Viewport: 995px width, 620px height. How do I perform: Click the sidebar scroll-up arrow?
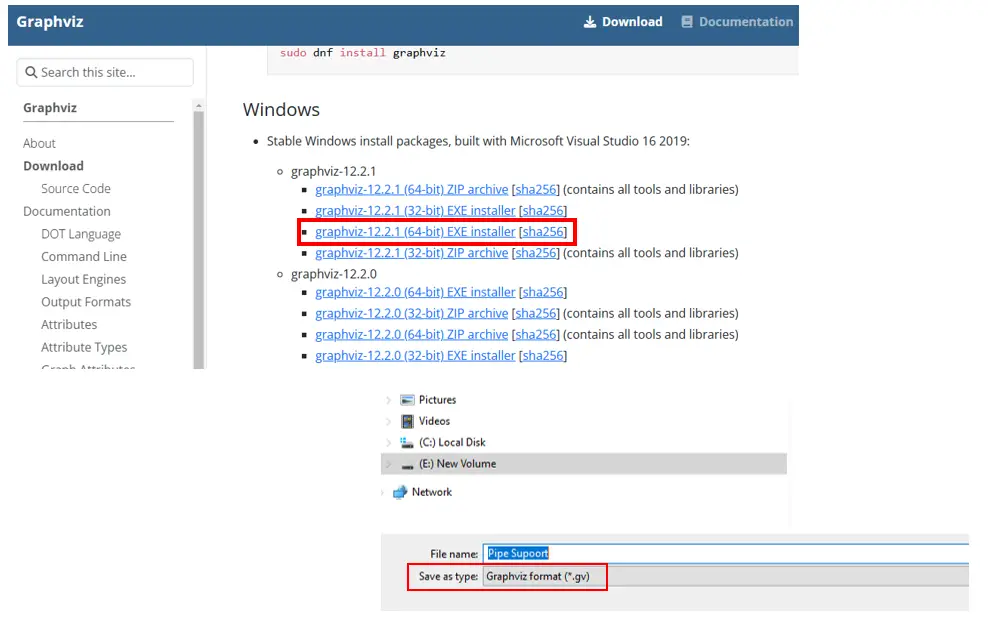[199, 105]
